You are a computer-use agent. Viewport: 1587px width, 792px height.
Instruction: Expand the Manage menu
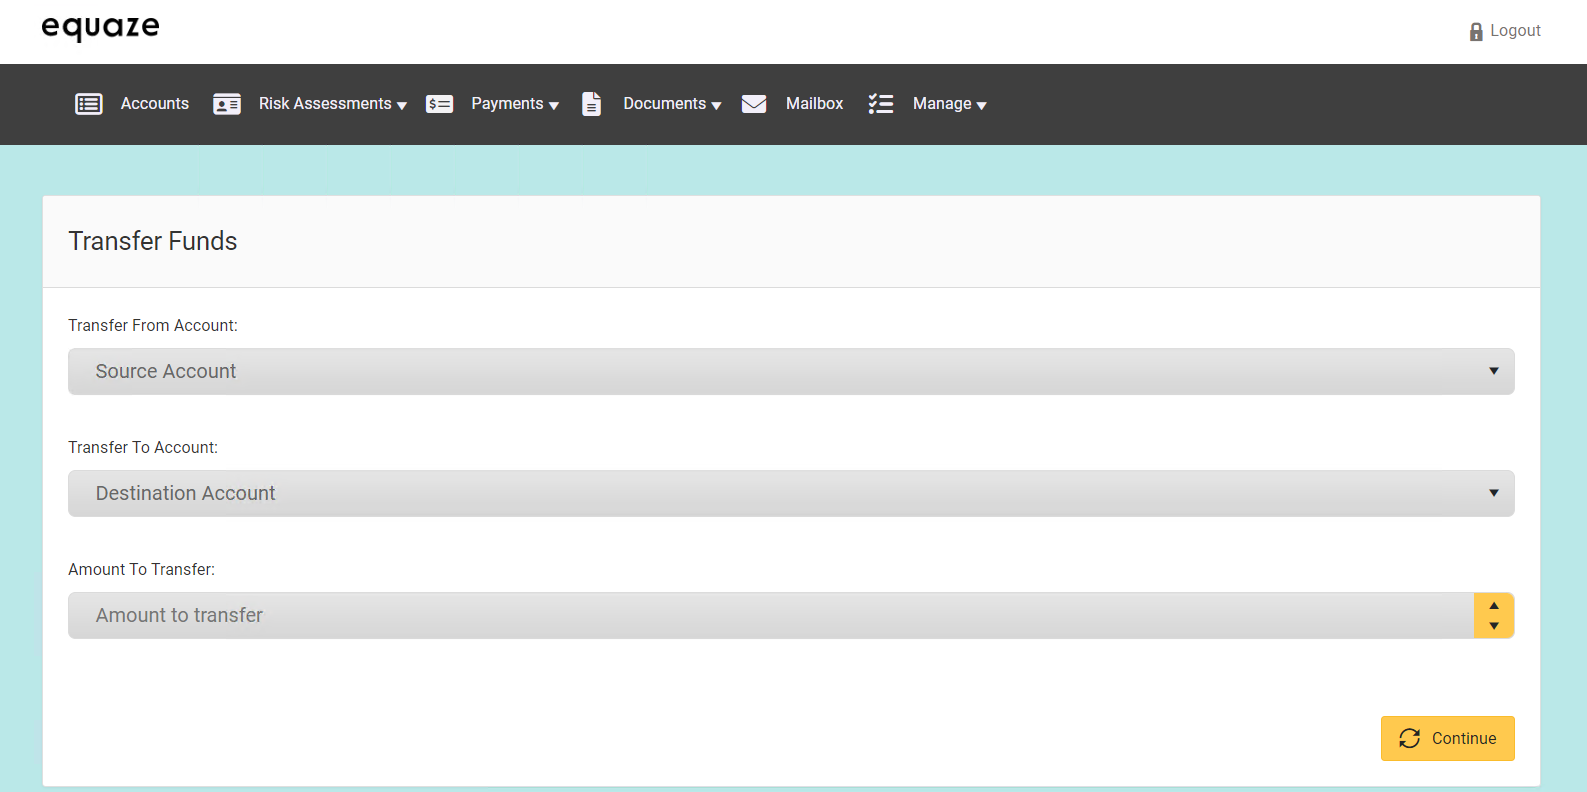click(949, 104)
